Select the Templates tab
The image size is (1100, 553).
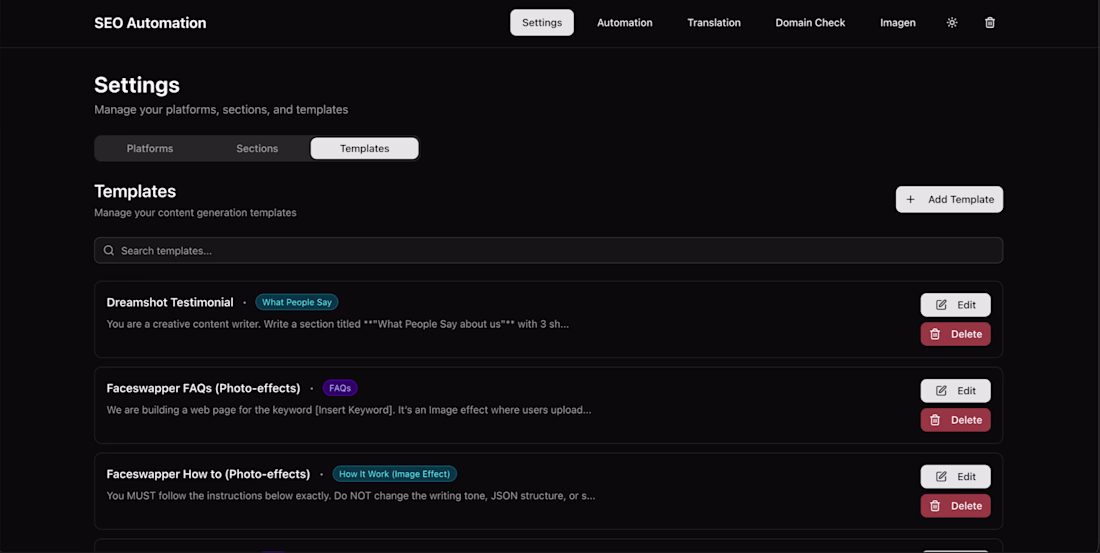(364, 148)
